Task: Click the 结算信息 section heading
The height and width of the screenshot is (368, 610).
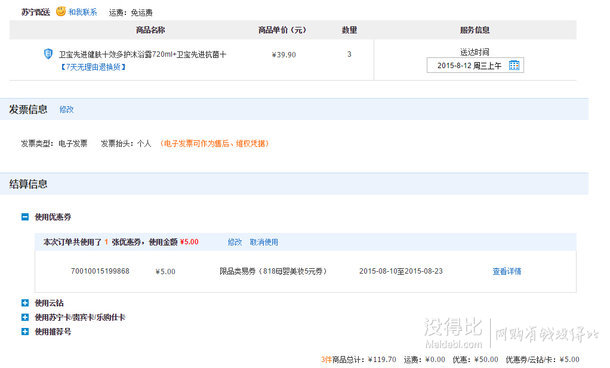Action: coord(28,184)
